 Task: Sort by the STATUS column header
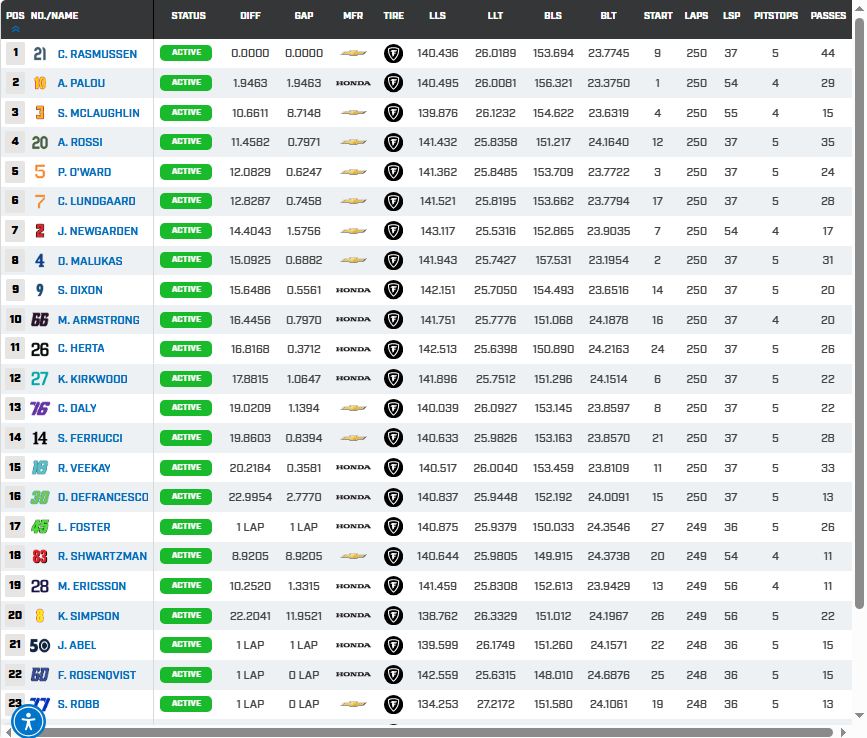click(188, 15)
